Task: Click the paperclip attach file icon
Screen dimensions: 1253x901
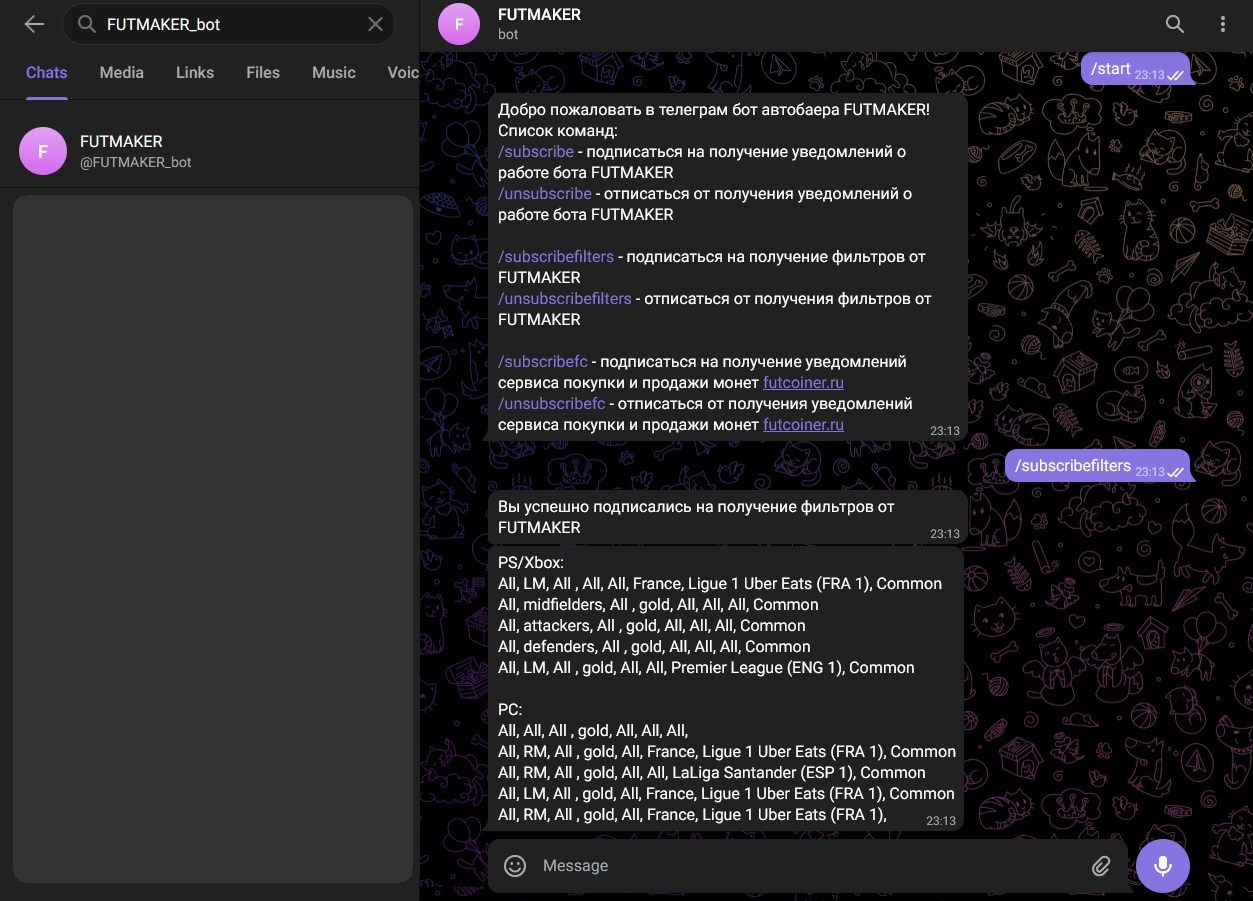Action: pyautogui.click(x=1100, y=866)
